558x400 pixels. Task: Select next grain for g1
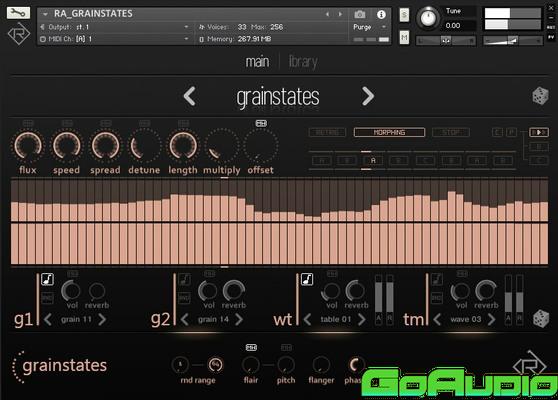click(x=102, y=320)
